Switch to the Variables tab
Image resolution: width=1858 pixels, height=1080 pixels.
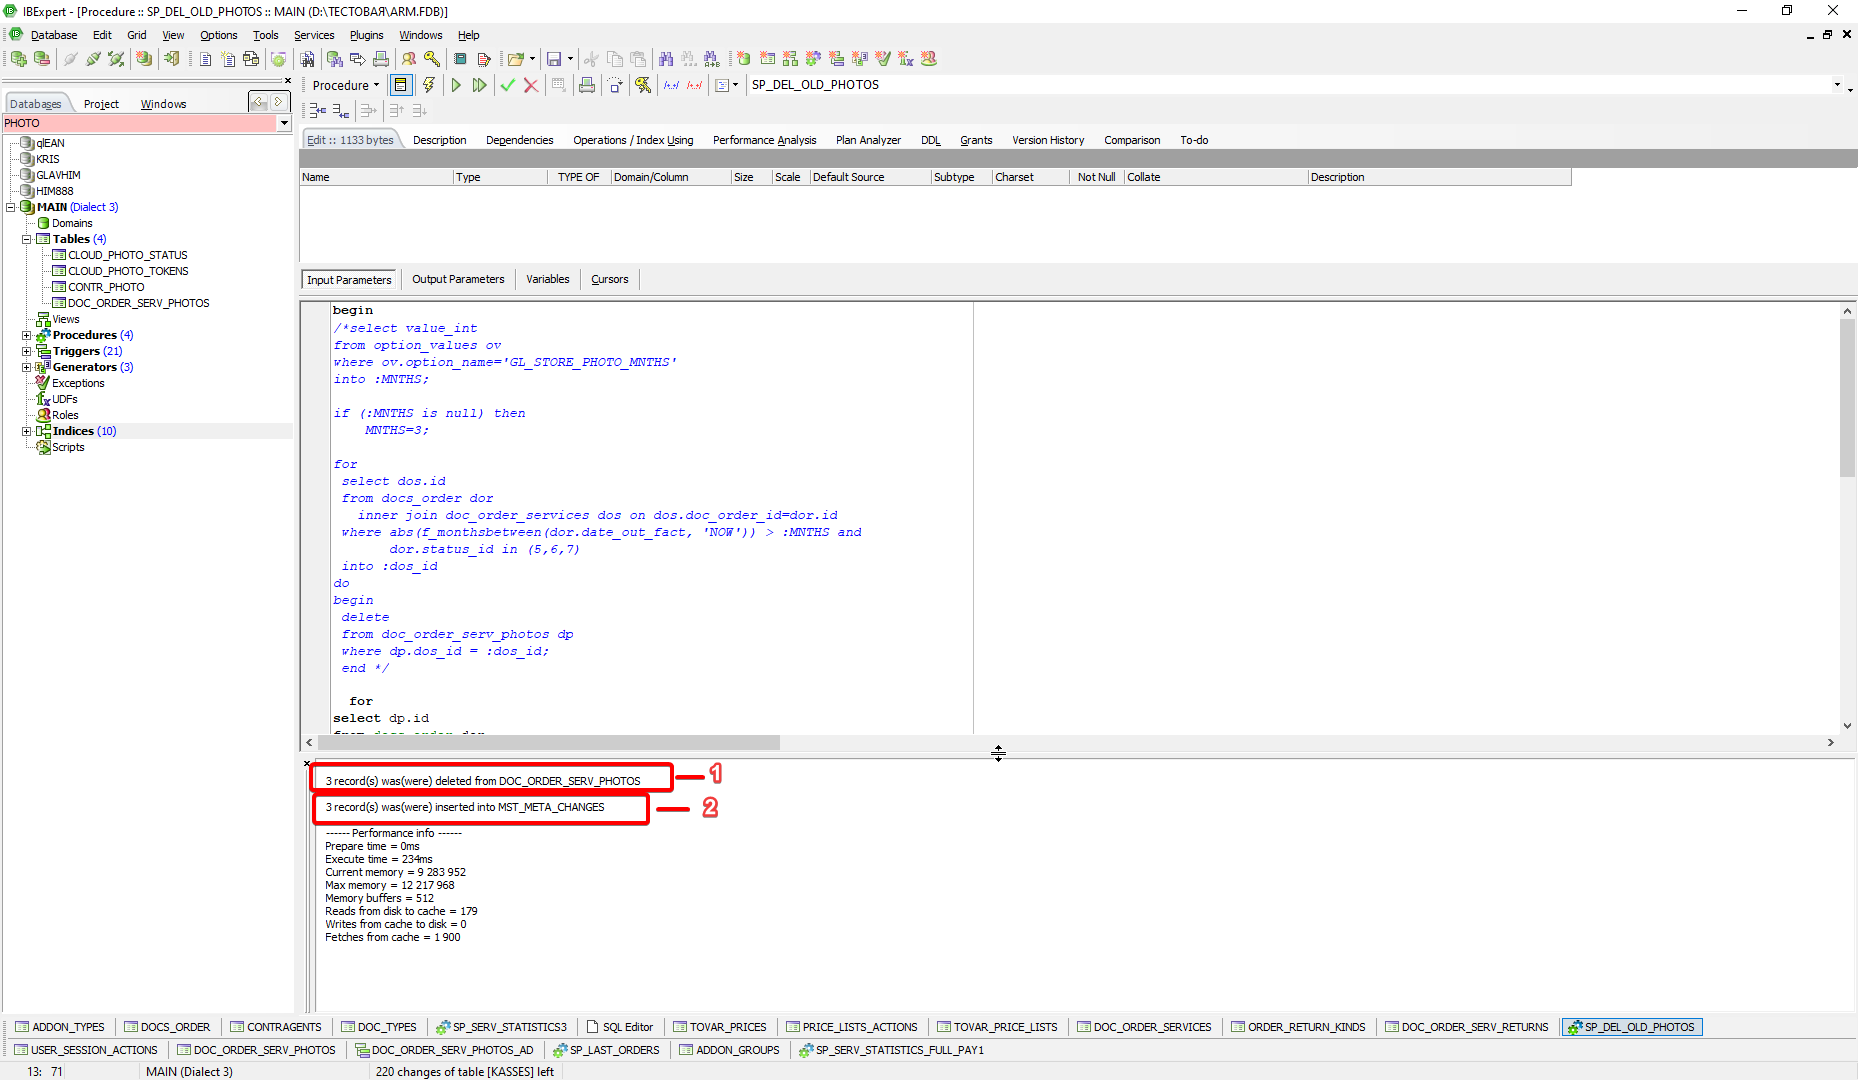click(548, 279)
